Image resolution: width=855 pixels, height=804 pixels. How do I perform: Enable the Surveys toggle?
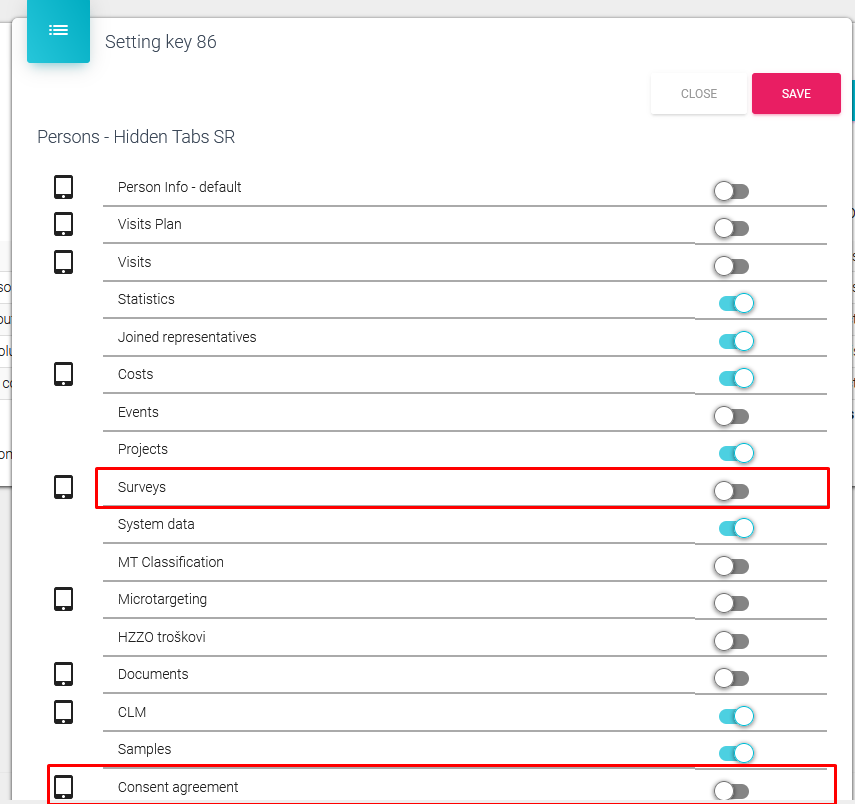click(x=731, y=491)
